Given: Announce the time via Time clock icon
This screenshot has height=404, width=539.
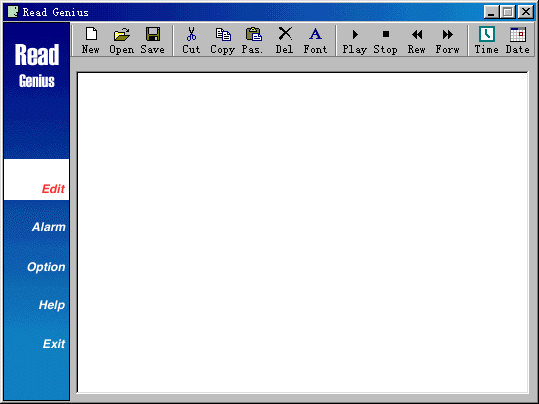Looking at the screenshot, I should [487, 41].
